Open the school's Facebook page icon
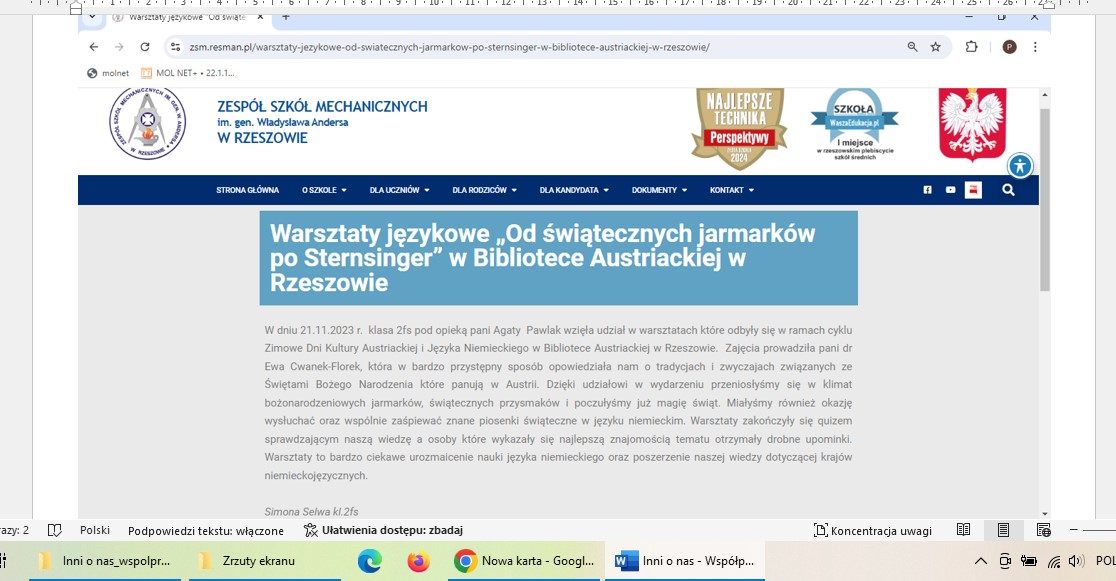 click(927, 190)
